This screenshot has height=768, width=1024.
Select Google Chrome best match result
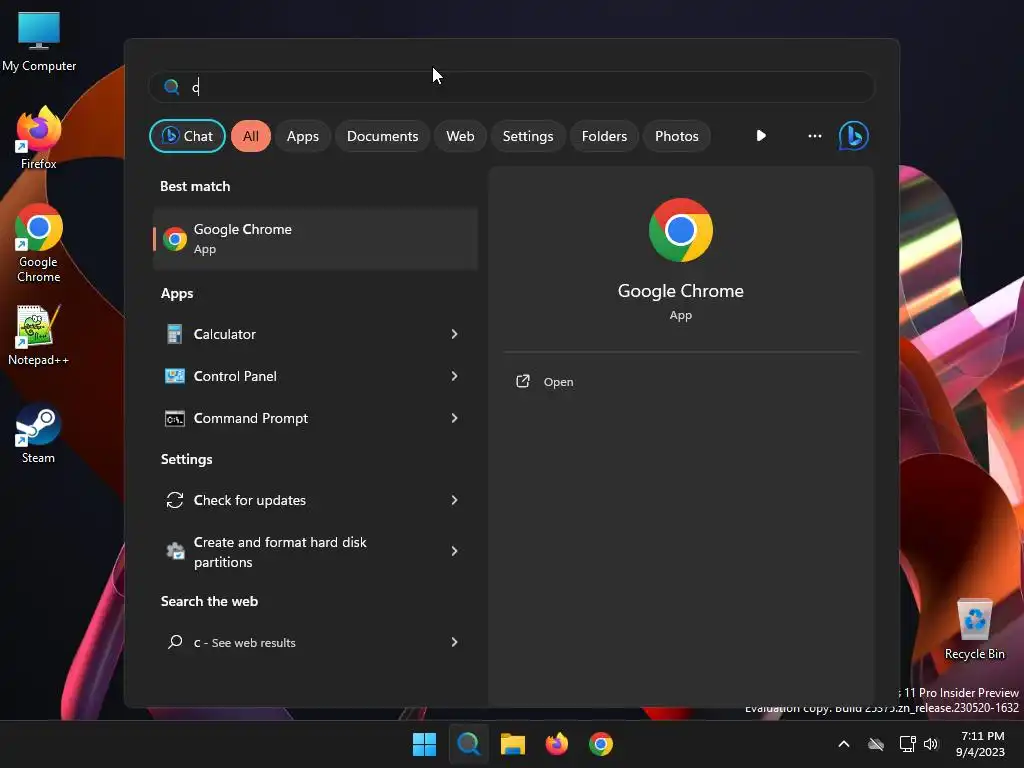[315, 239]
